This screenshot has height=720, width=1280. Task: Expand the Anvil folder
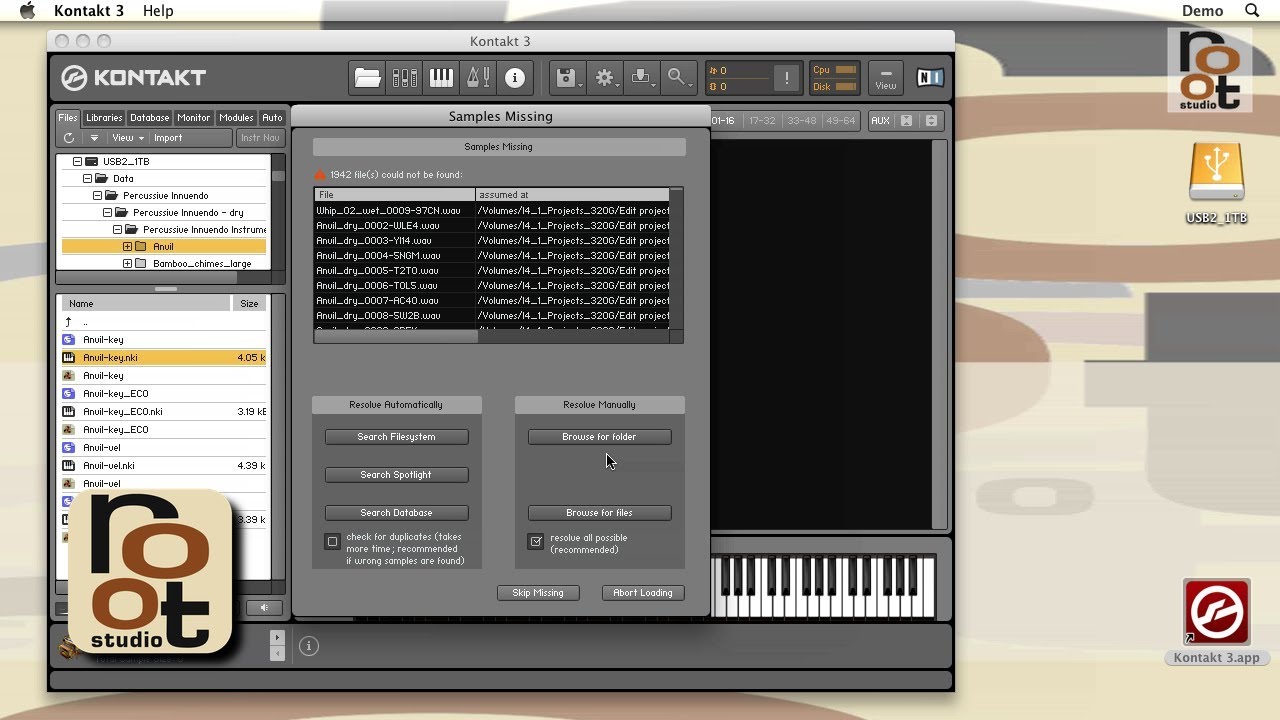[x=127, y=246]
